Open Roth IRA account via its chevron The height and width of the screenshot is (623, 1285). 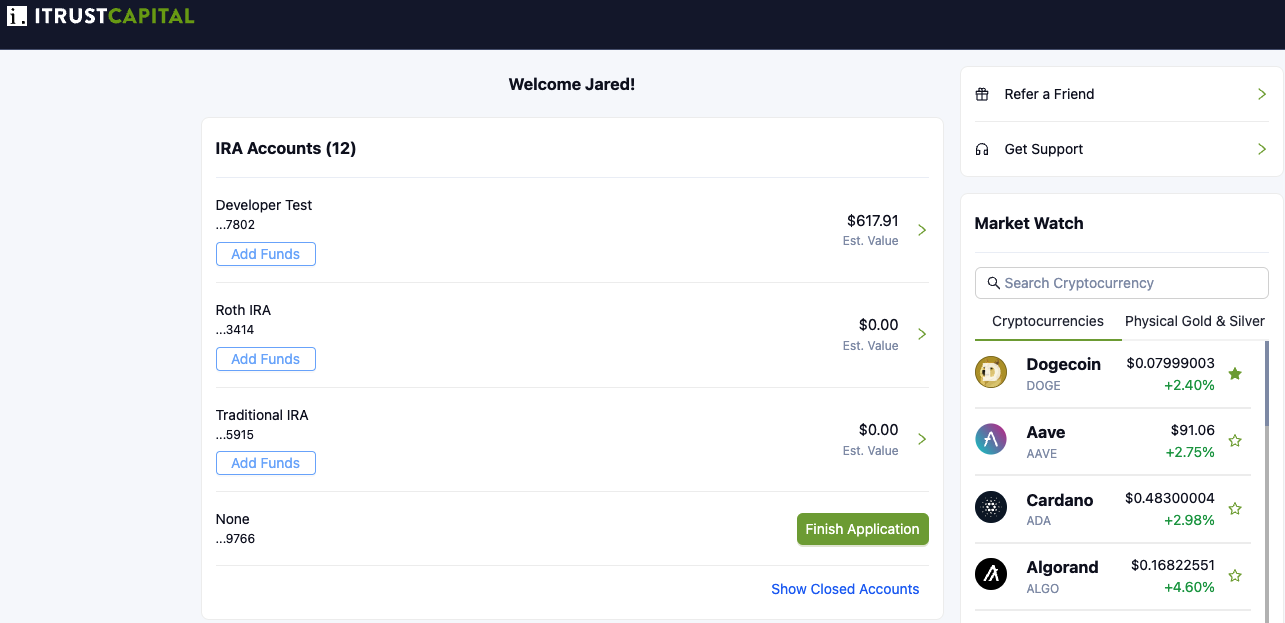(922, 334)
